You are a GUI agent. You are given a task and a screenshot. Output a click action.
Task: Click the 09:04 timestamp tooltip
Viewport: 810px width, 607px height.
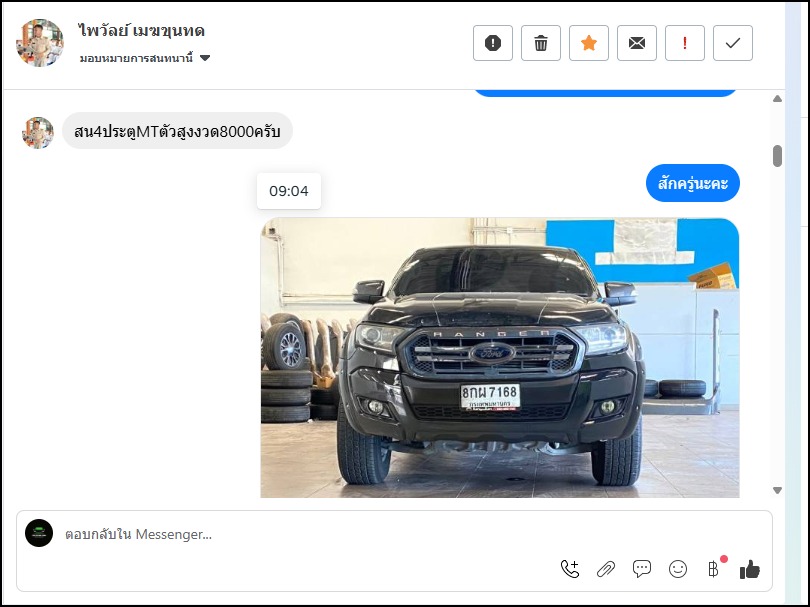(289, 191)
